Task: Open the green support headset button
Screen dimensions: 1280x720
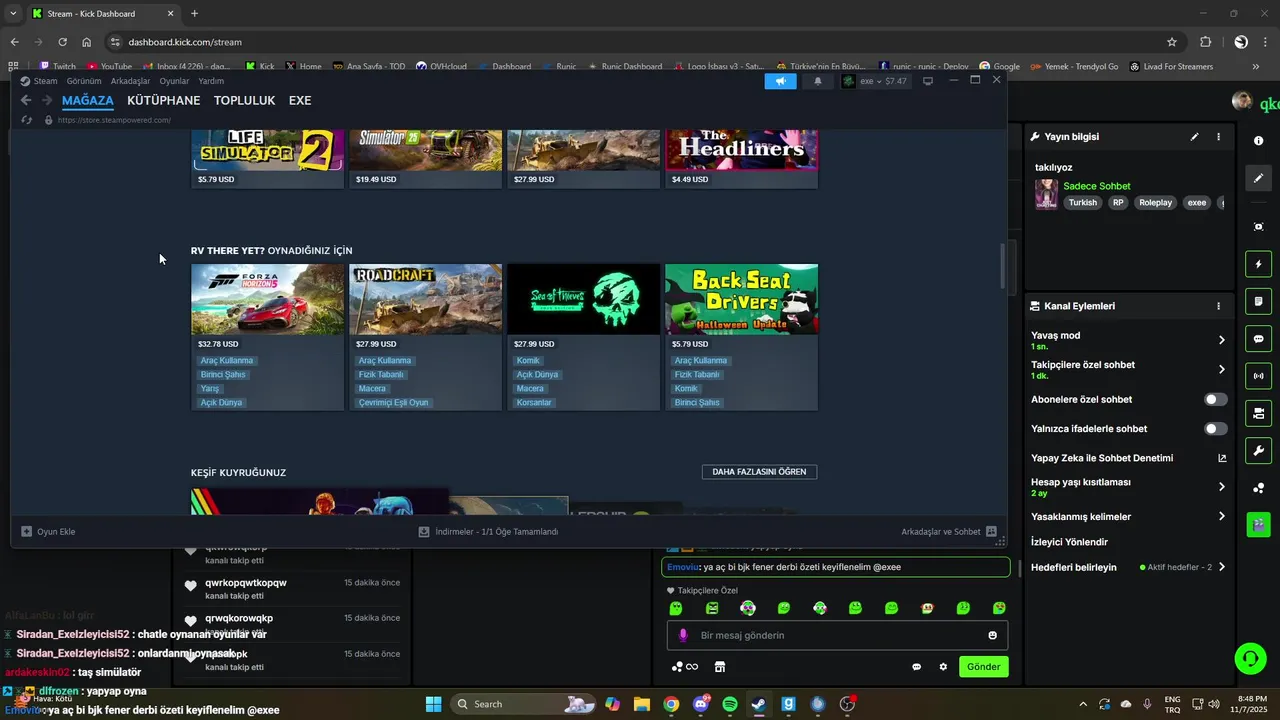Action: point(1250,658)
